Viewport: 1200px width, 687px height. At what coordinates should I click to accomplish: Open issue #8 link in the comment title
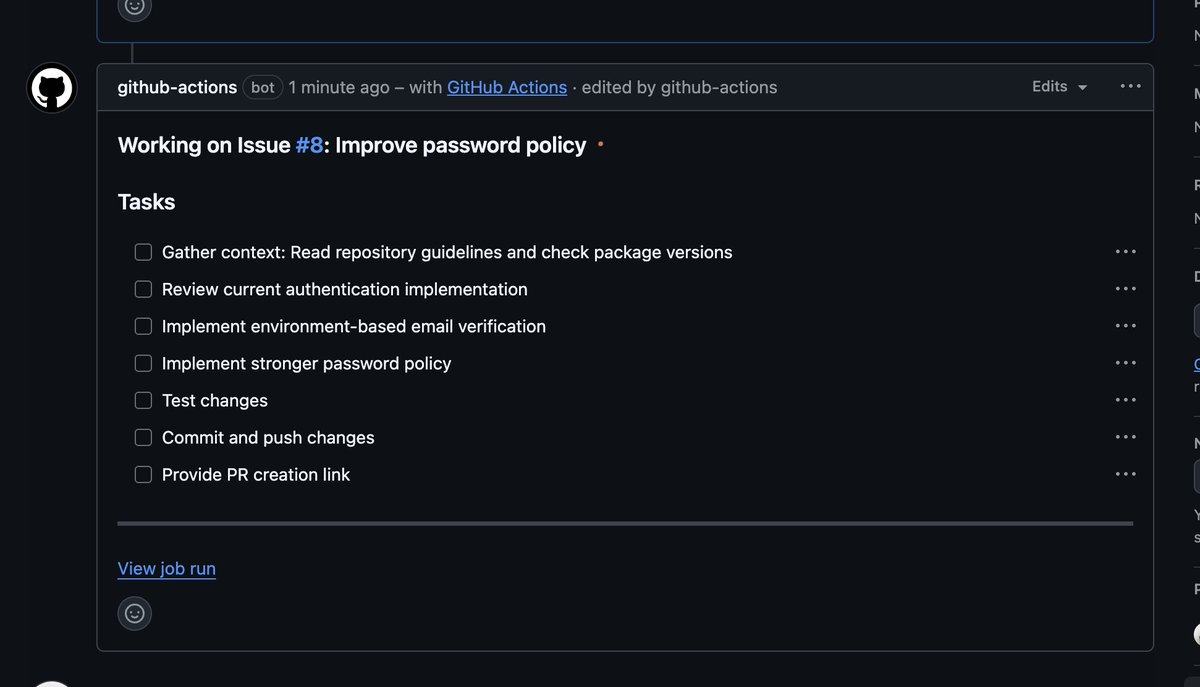[x=308, y=145]
